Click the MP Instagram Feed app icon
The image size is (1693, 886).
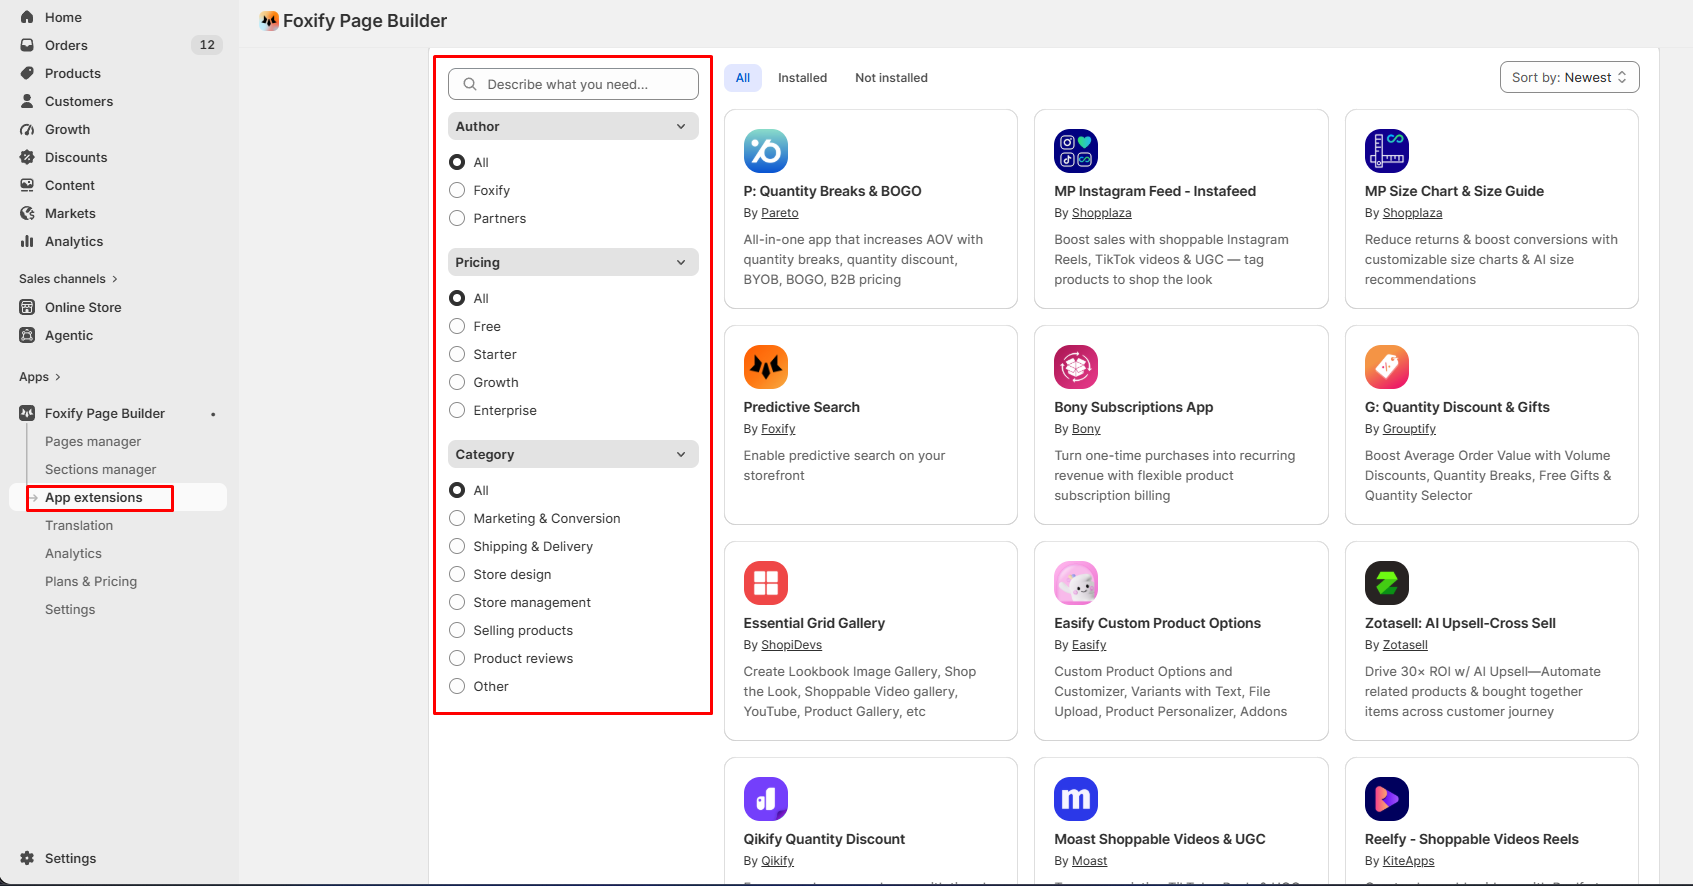(x=1076, y=151)
